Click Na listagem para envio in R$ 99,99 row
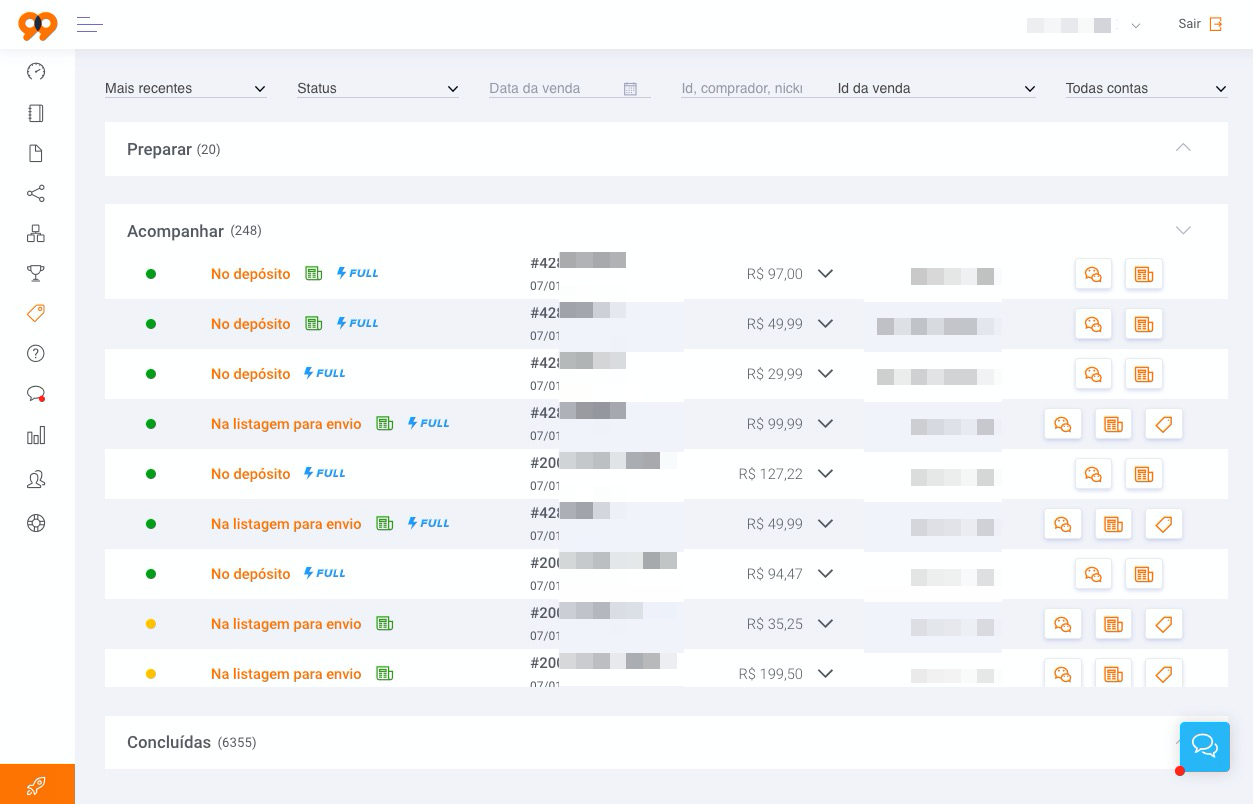The image size is (1253, 804). coord(286,424)
